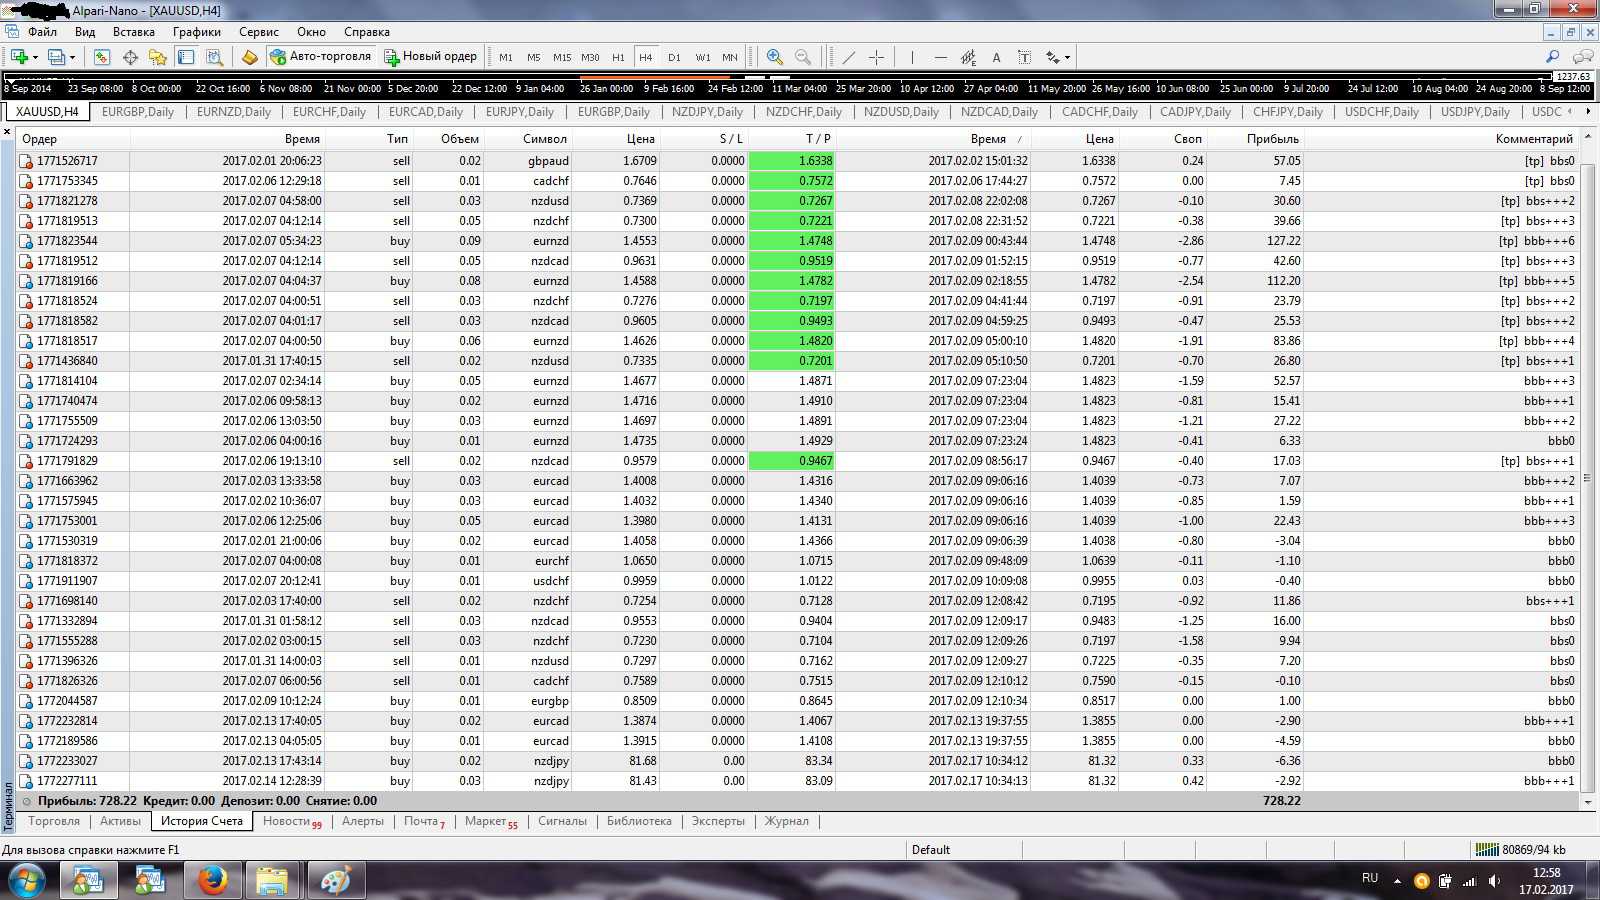The height and width of the screenshot is (900, 1600).
Task: Expand the arrows objects dropdown
Action: [1067, 57]
